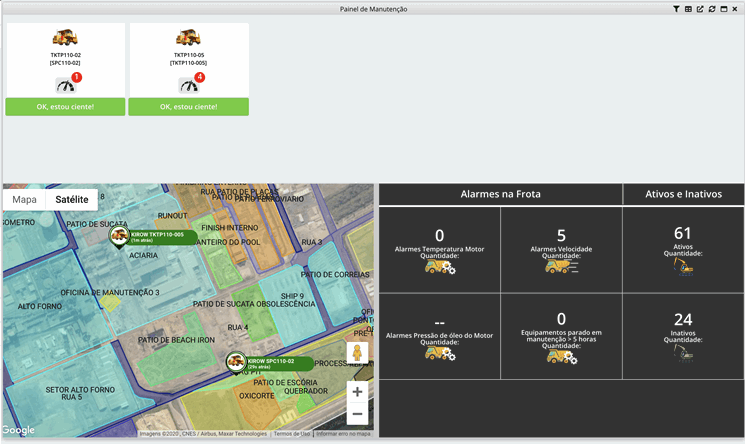Select the TKTP110-05 truck icon
This screenshot has width=745, height=444.
point(188,38)
